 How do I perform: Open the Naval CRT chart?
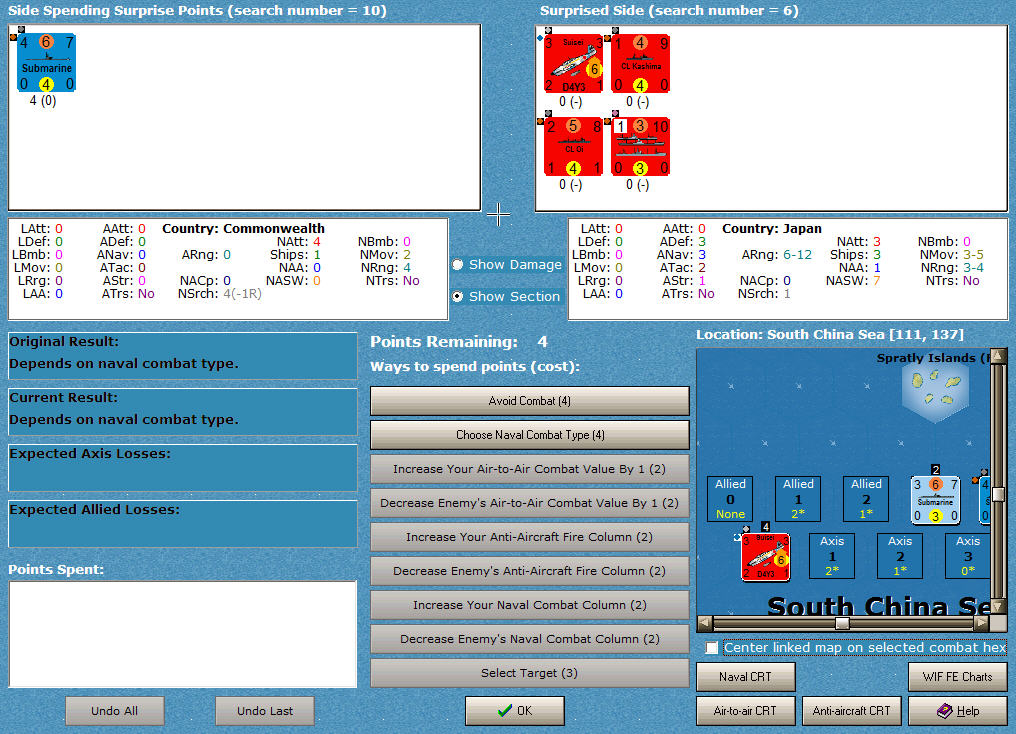click(x=745, y=677)
